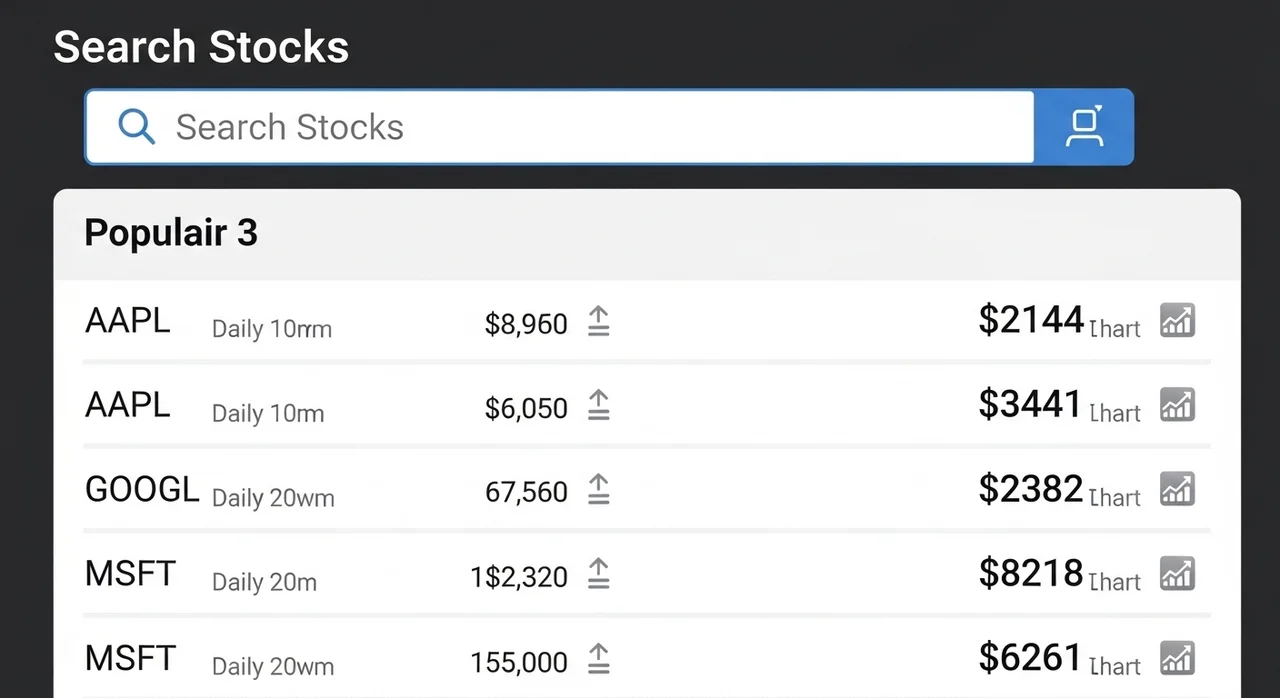This screenshot has width=1280, height=698.
Task: Click the magnifying glass search icon
Action: (136, 127)
